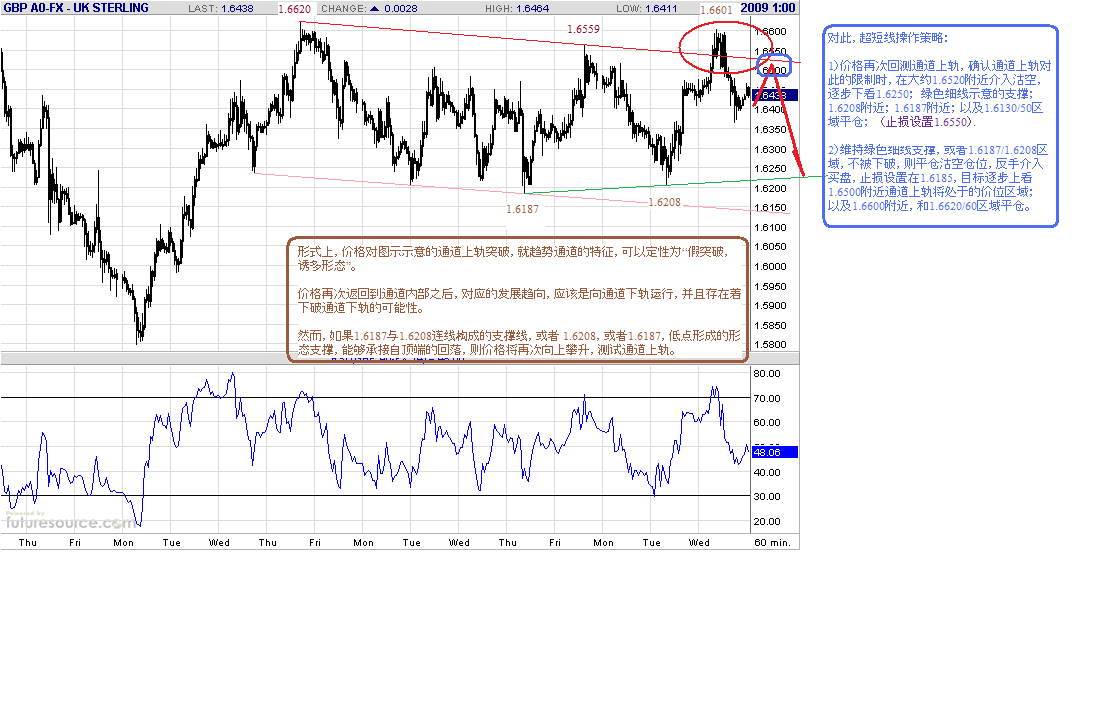
Task: Click the 60 min. interval label
Action: (x=772, y=542)
